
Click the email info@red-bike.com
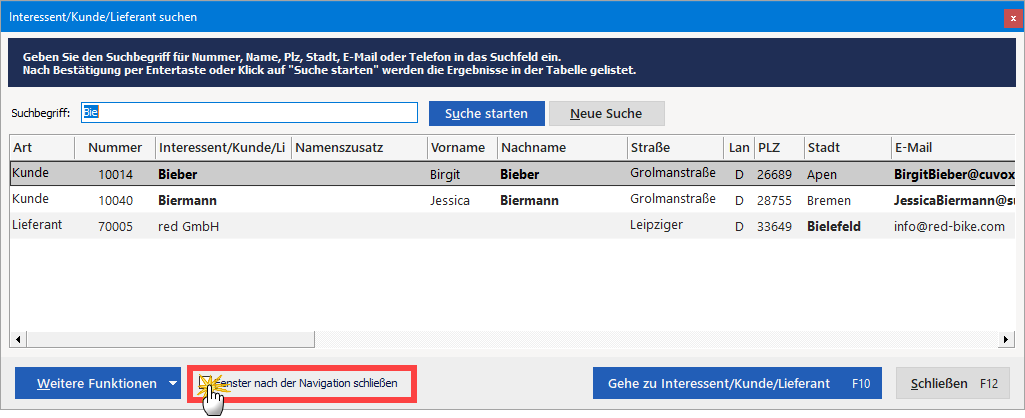[949, 227]
